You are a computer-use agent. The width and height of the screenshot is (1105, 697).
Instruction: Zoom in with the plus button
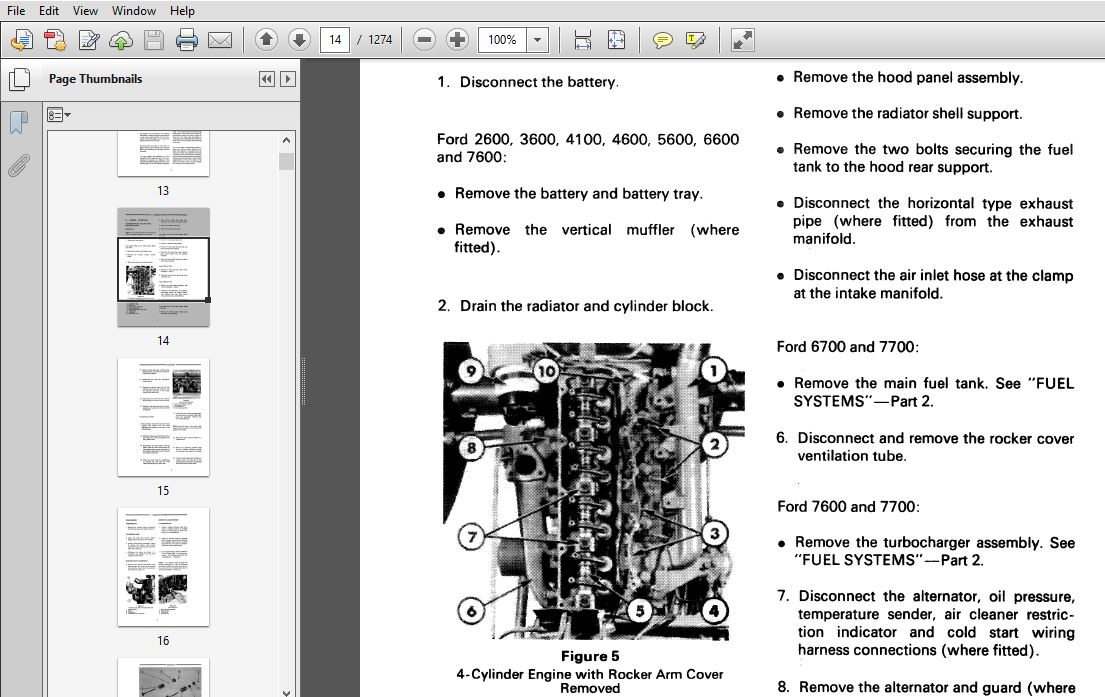457,39
